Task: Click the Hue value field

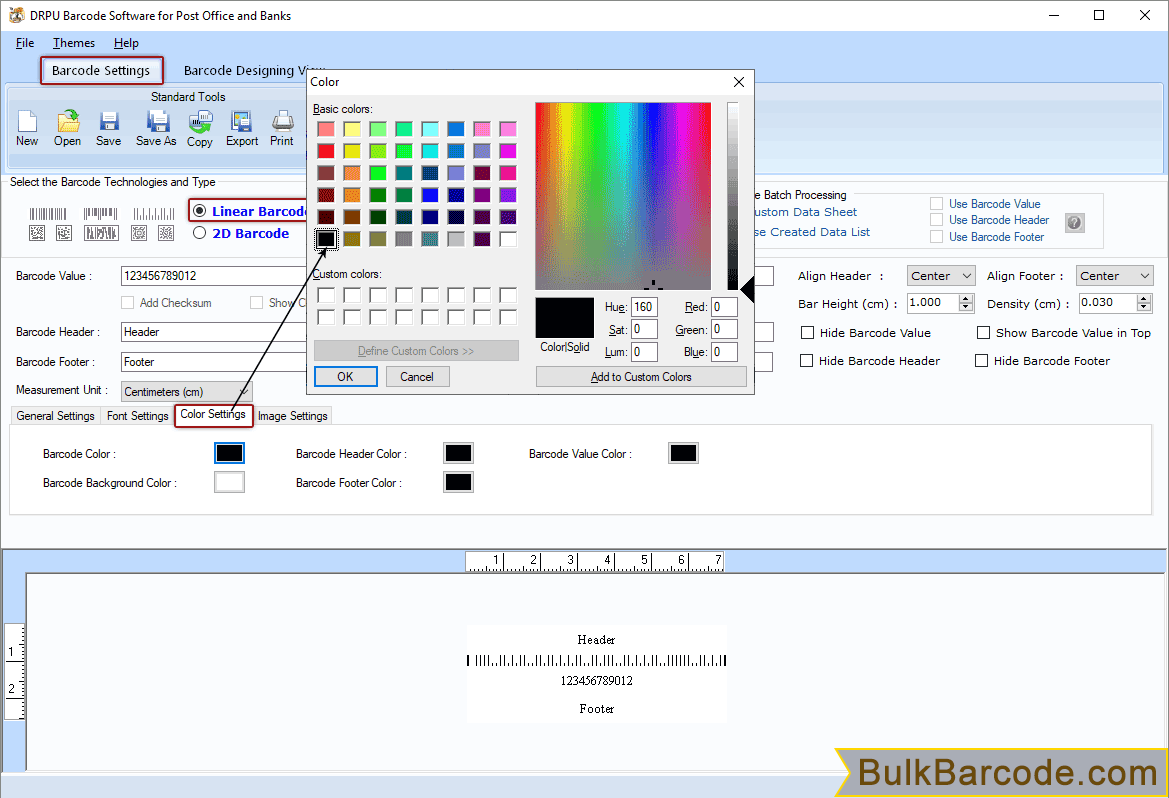Action: click(644, 307)
